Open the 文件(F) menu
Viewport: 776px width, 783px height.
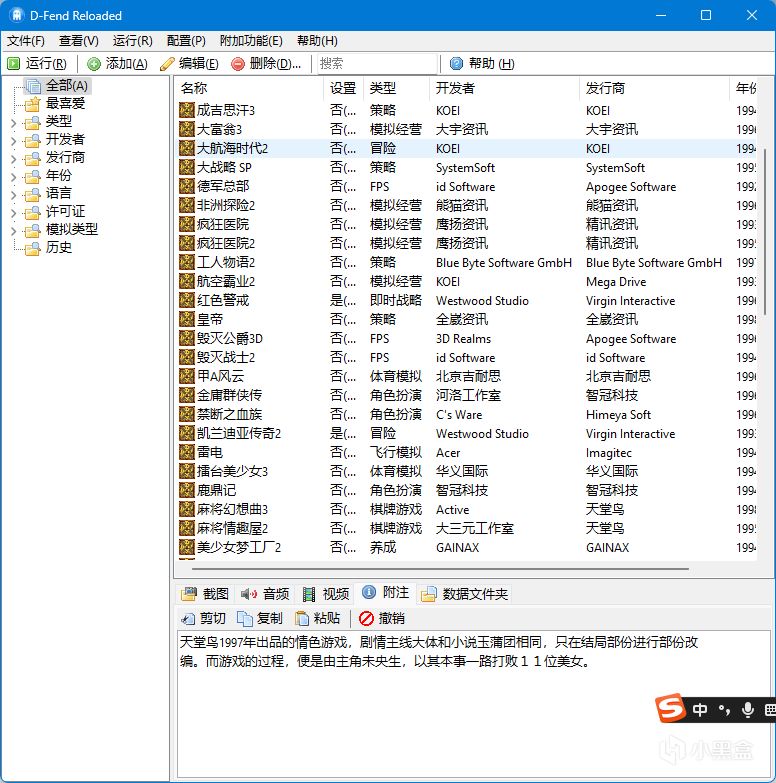coord(25,40)
